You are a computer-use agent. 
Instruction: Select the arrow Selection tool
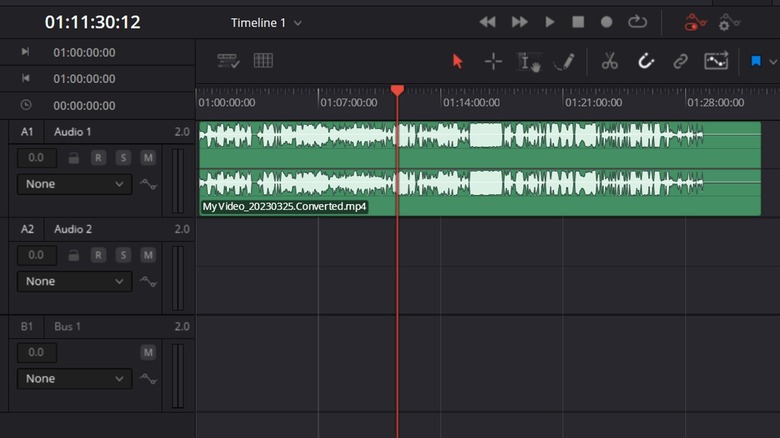coord(458,61)
